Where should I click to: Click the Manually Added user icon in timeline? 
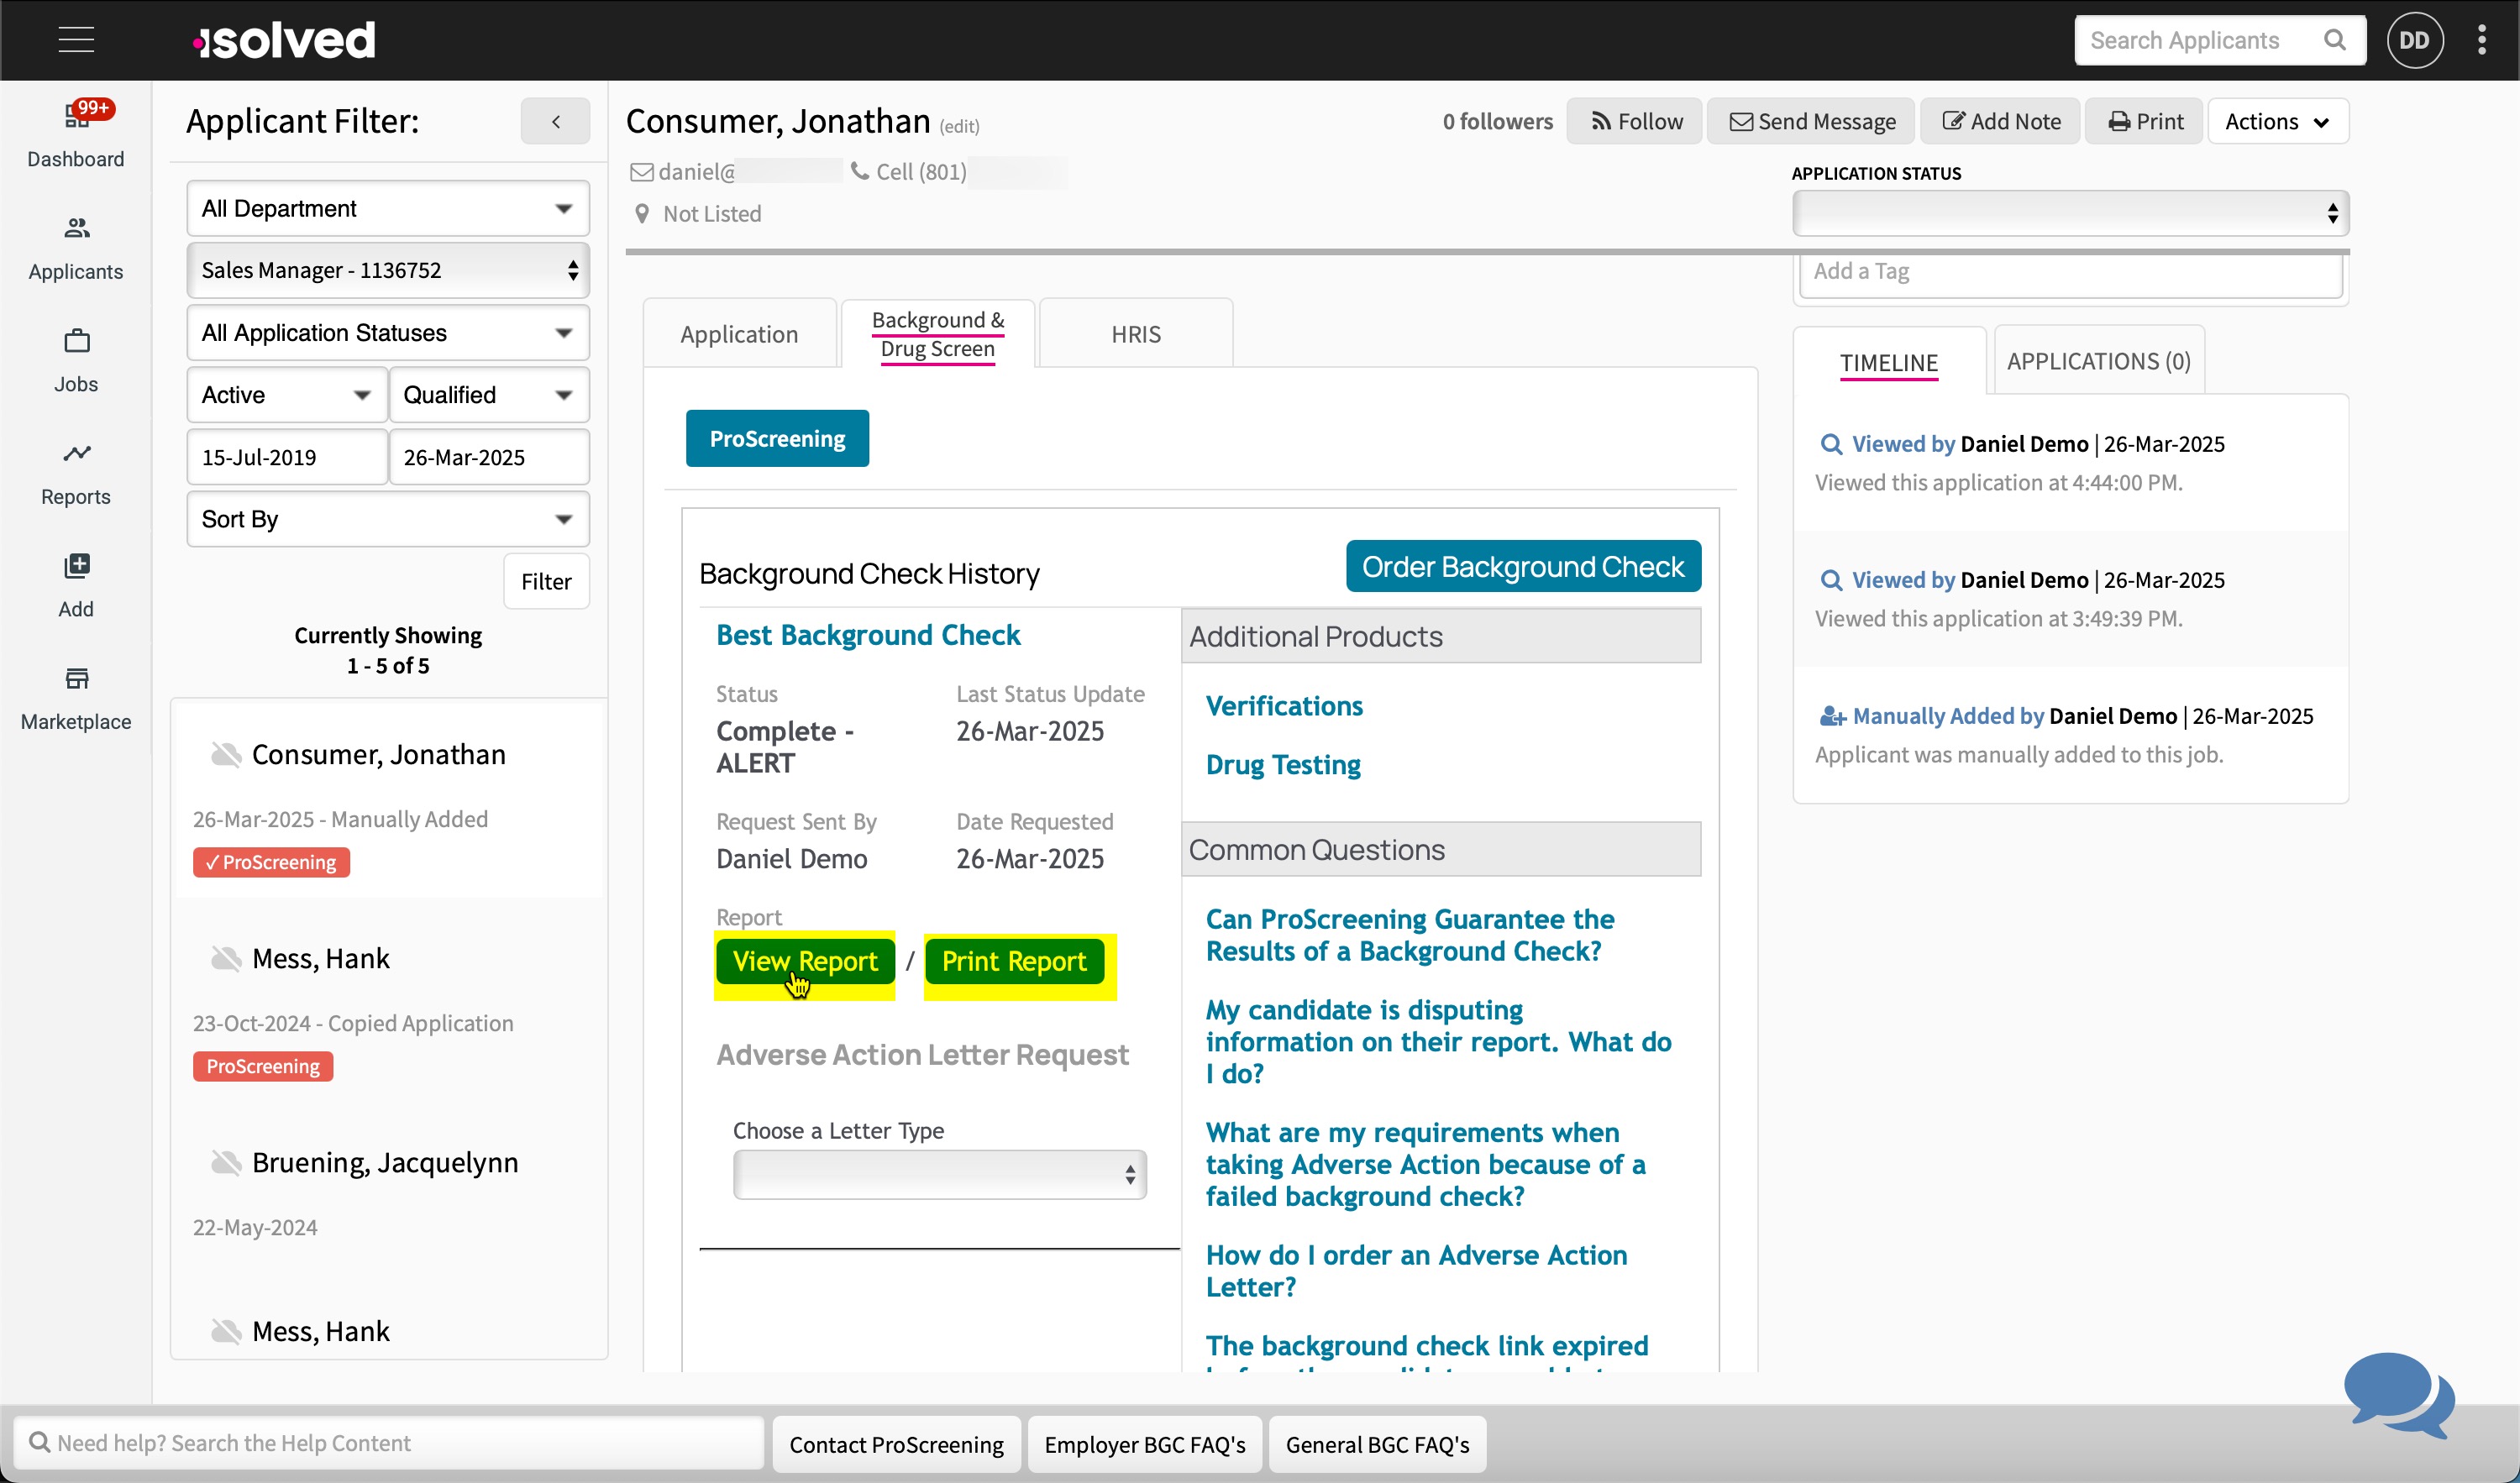click(x=1832, y=716)
